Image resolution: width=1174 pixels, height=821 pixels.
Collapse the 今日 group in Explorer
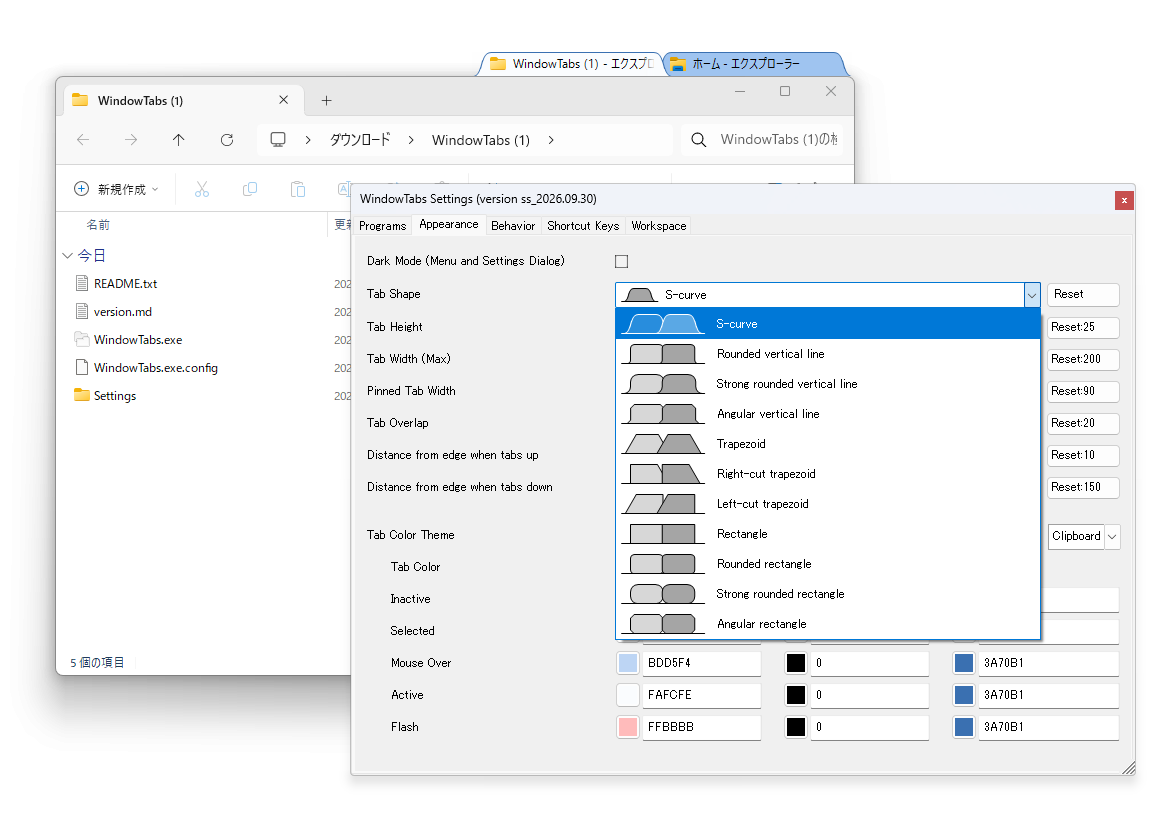point(67,256)
